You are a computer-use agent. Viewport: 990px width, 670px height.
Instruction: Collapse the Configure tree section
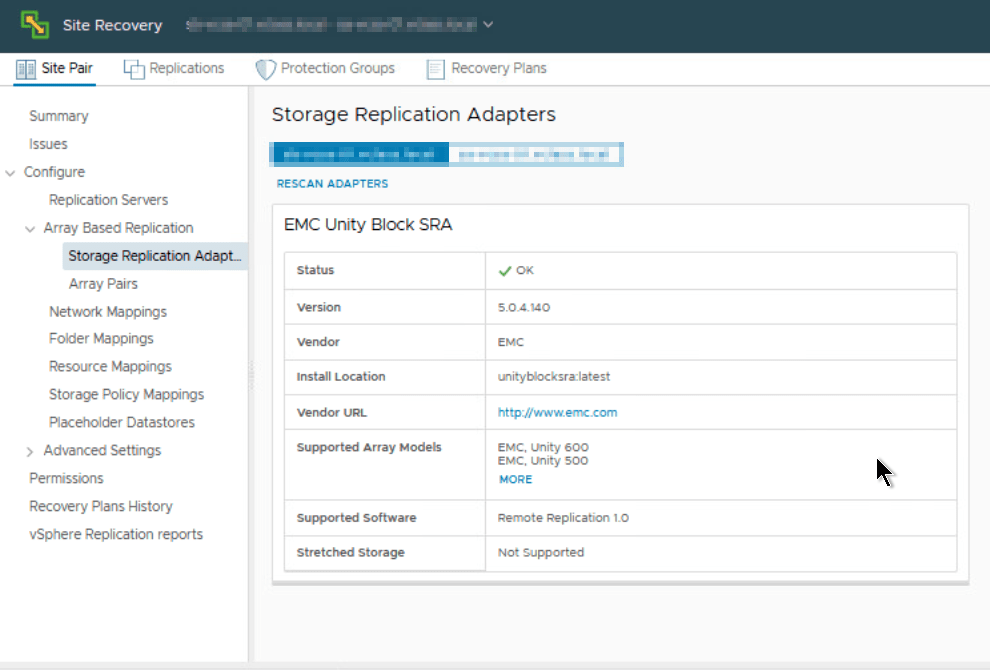(11, 173)
